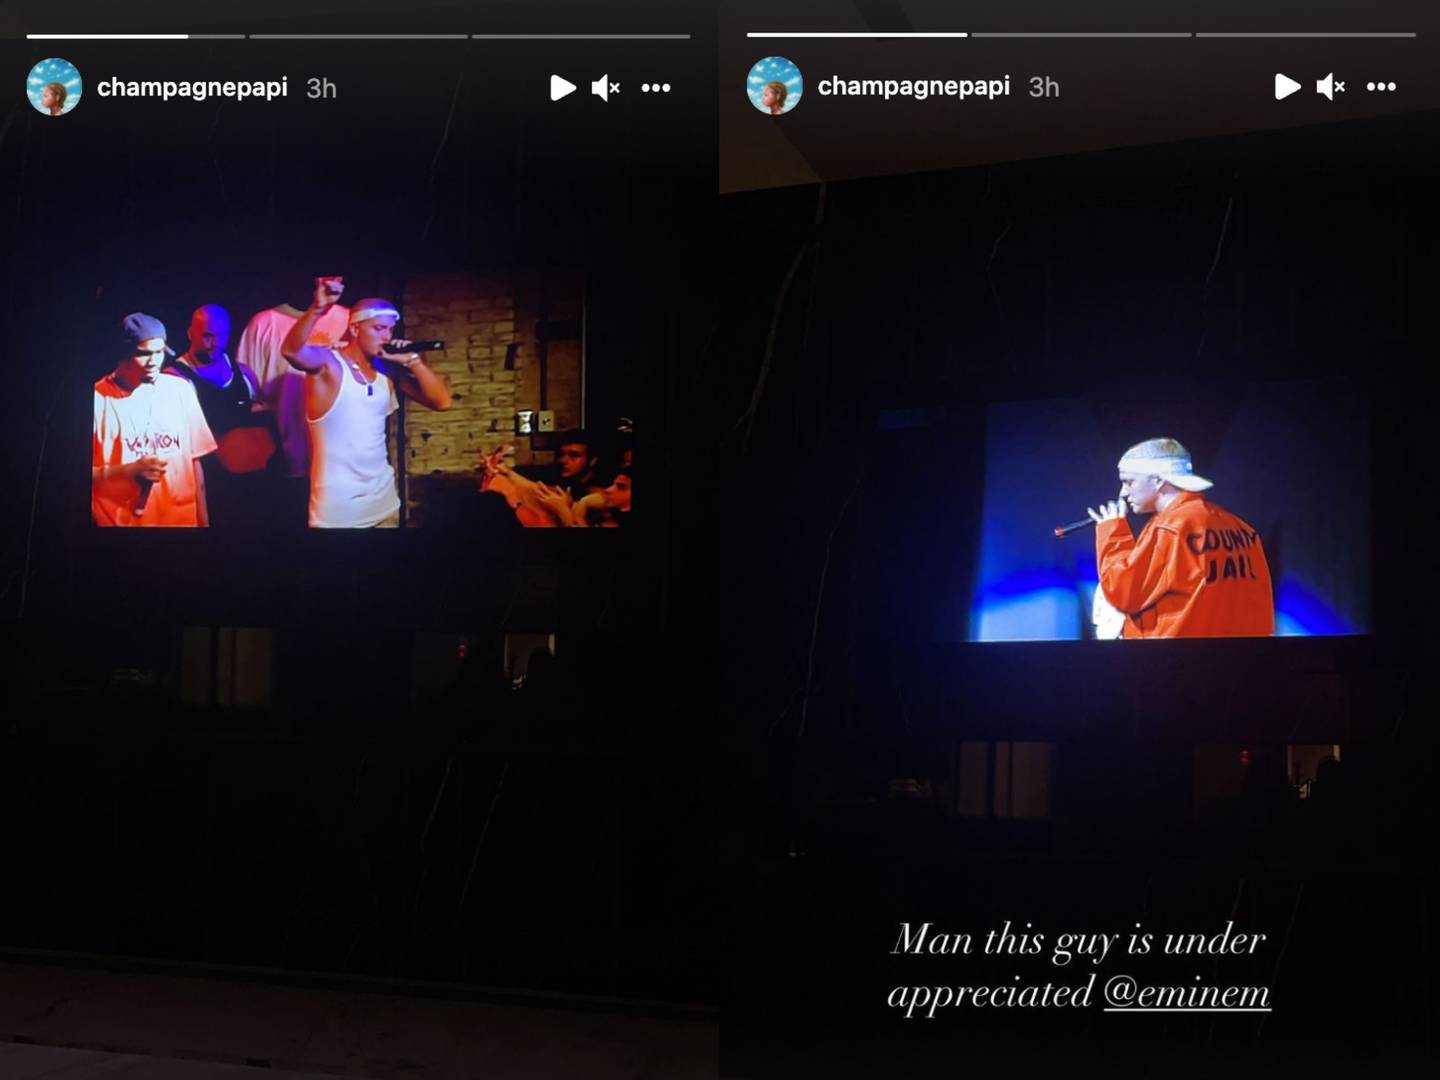Viewport: 1440px width, 1080px height.
Task: Jump to second segment of right story progress
Action: tap(1081, 35)
